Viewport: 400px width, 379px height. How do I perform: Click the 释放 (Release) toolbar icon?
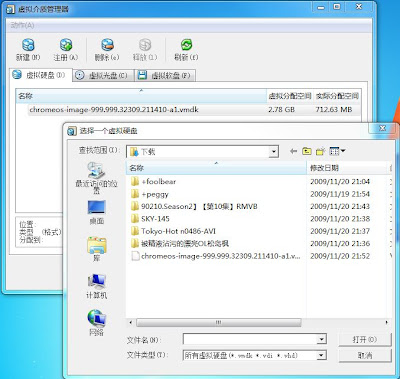point(145,45)
